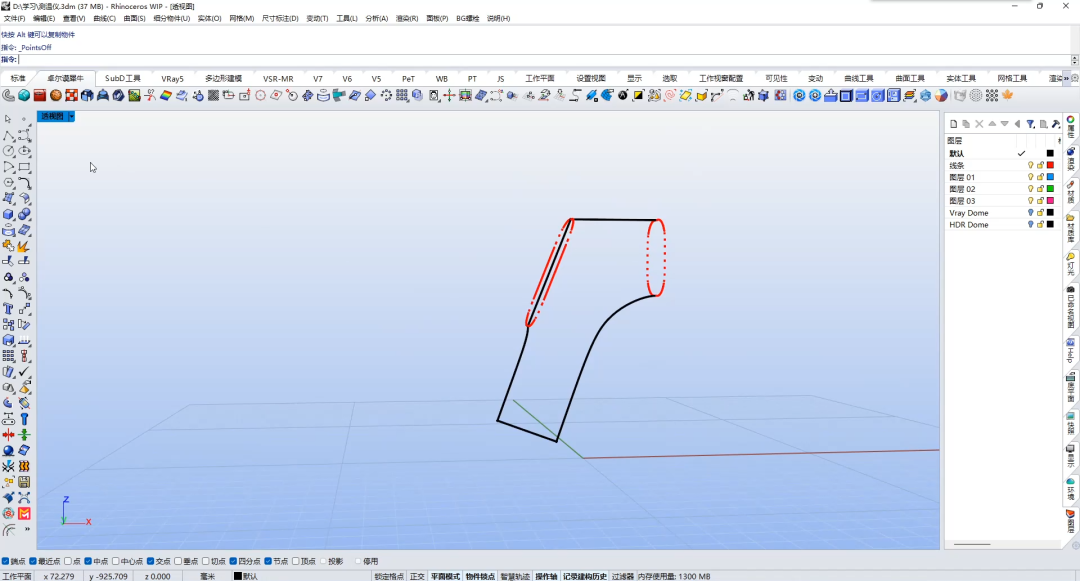The width and height of the screenshot is (1080, 581).
Task: Open the 透视图 viewport title dropdown arrow
Action: [71, 116]
